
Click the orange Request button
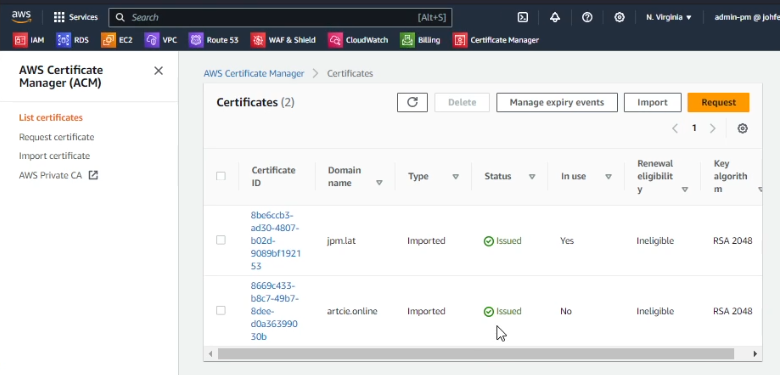coord(718,102)
